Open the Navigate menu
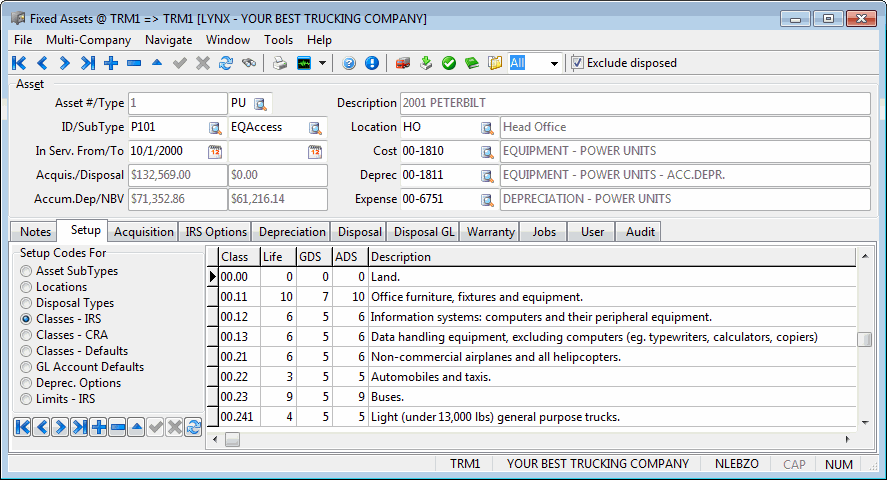This screenshot has width=887, height=480. 168,40
